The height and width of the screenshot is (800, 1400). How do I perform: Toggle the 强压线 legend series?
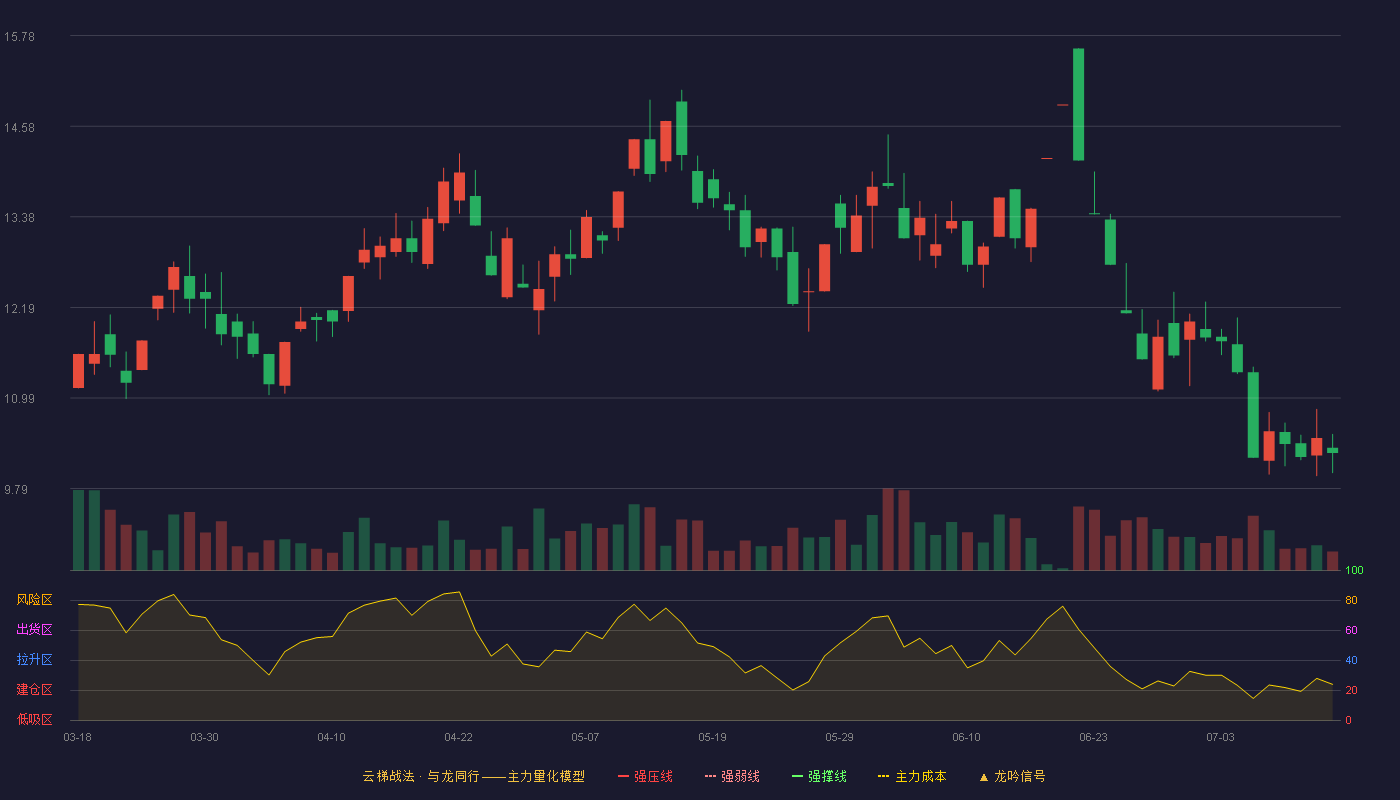pyautogui.click(x=645, y=776)
